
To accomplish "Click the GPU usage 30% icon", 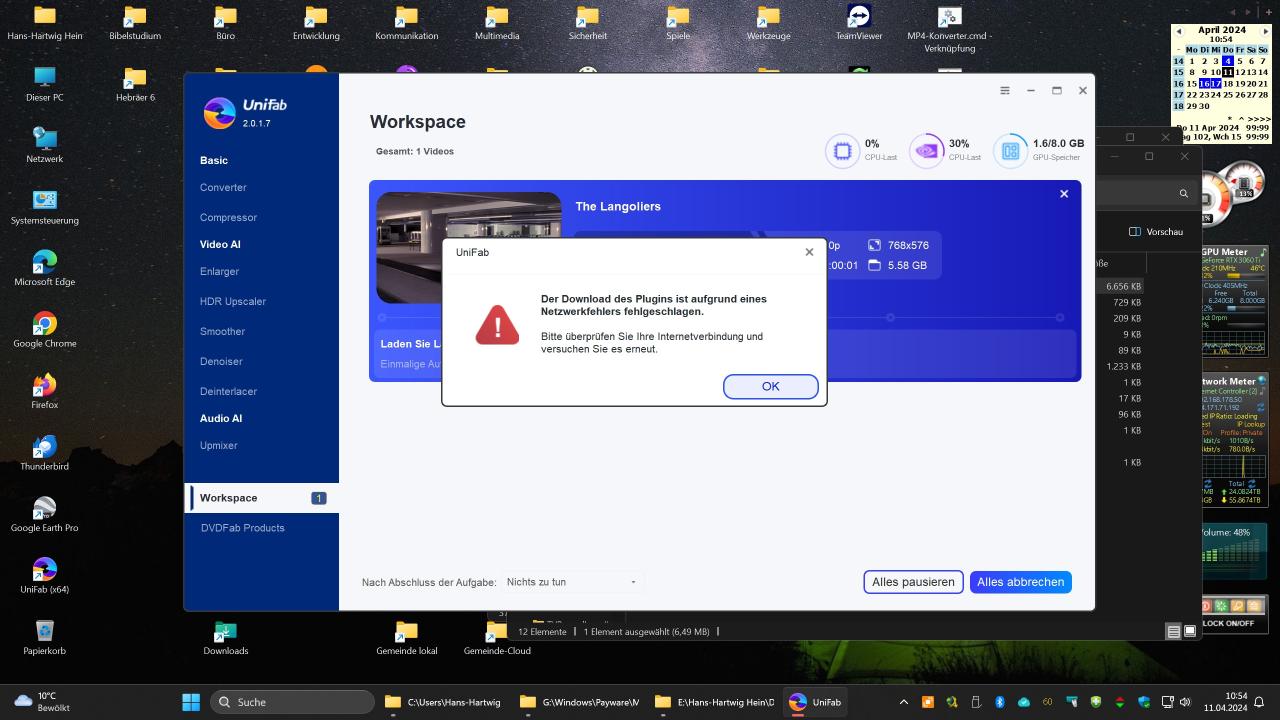I will (x=926, y=151).
